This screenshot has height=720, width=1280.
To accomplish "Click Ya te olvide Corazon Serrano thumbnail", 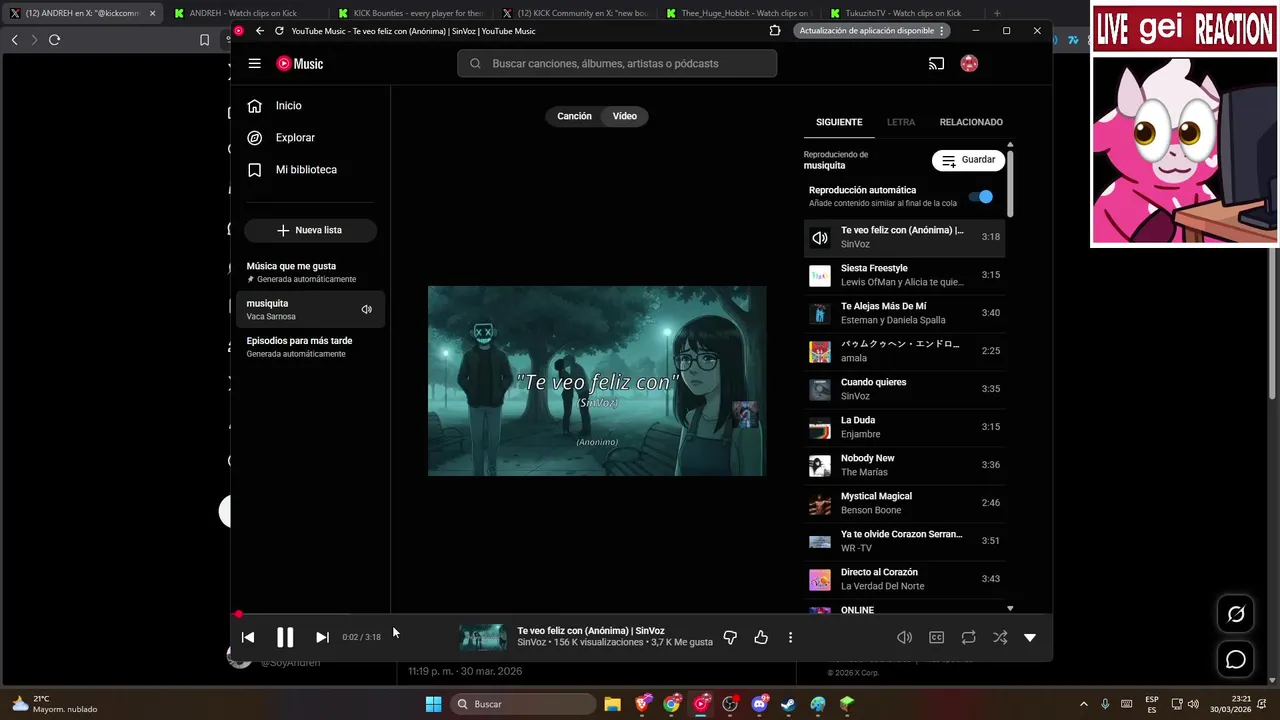I will pos(820,541).
